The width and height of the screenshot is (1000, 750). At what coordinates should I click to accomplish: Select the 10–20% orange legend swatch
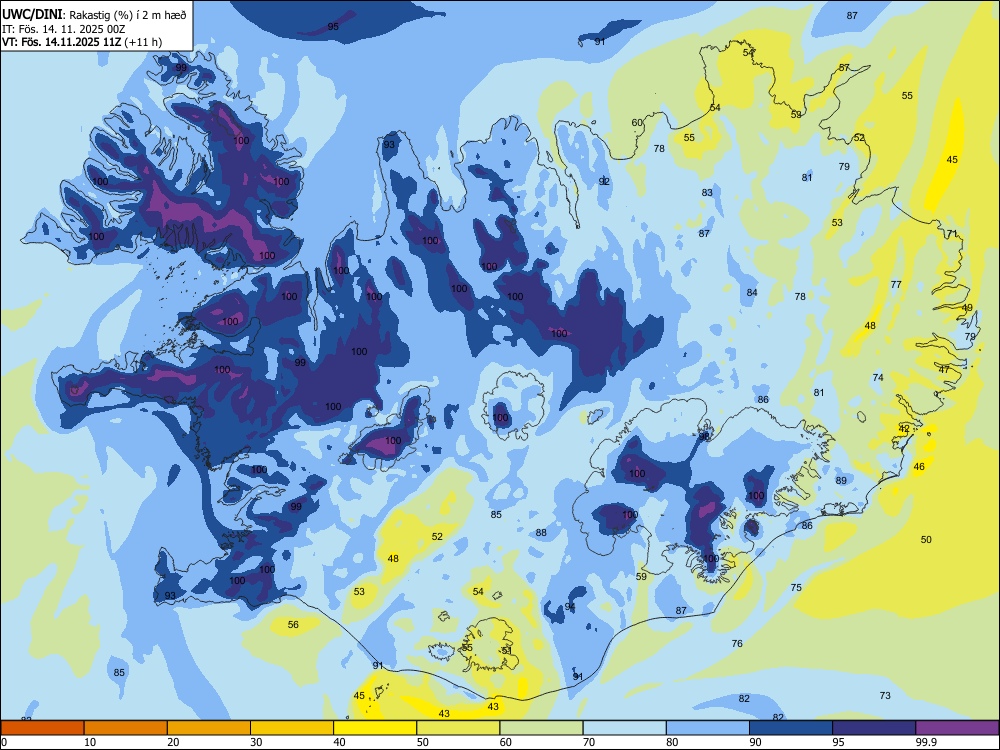coord(126,728)
